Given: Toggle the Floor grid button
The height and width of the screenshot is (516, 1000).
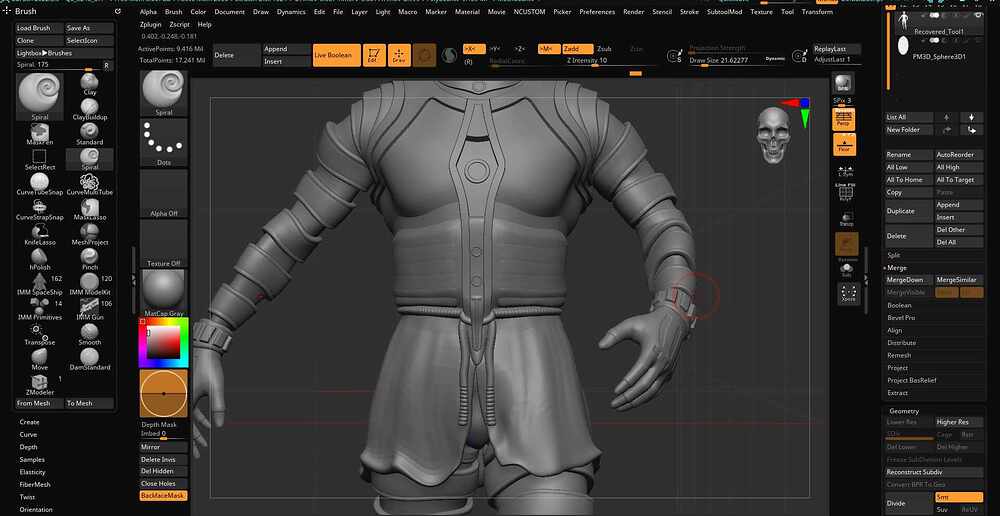Looking at the screenshot, I should (x=844, y=144).
